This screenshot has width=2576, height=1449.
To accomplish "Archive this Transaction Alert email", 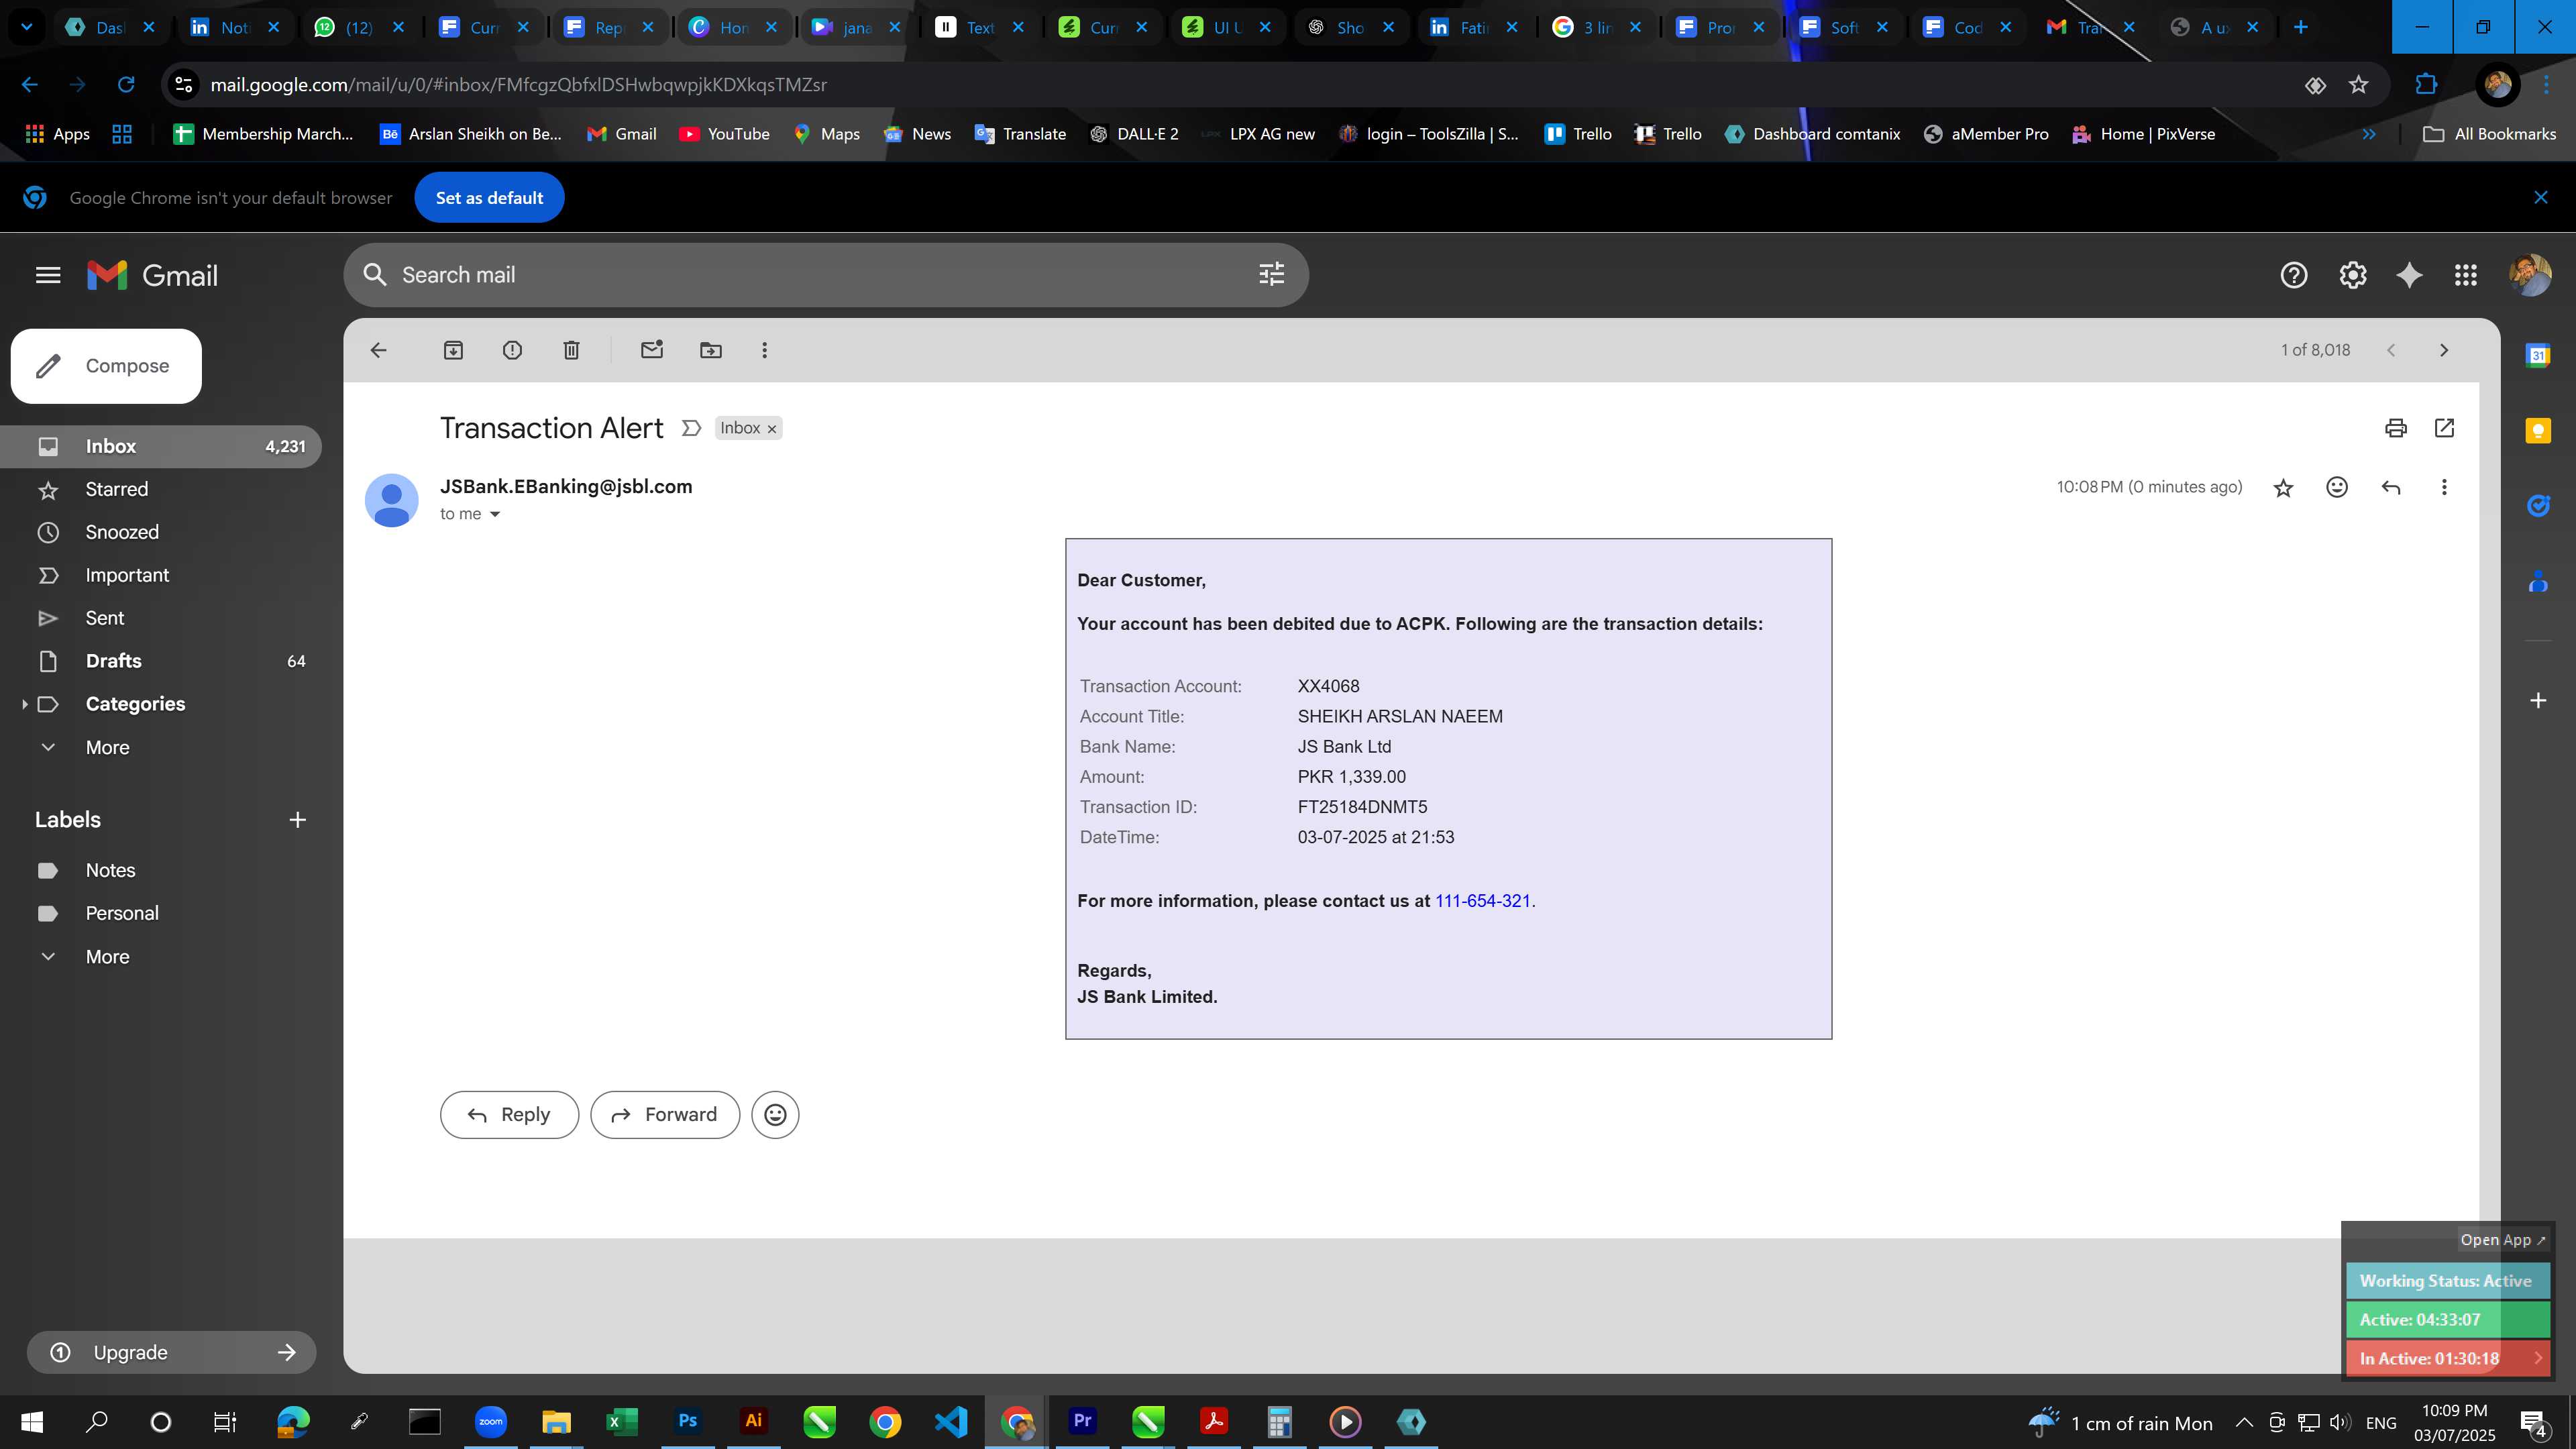I will coord(453,350).
